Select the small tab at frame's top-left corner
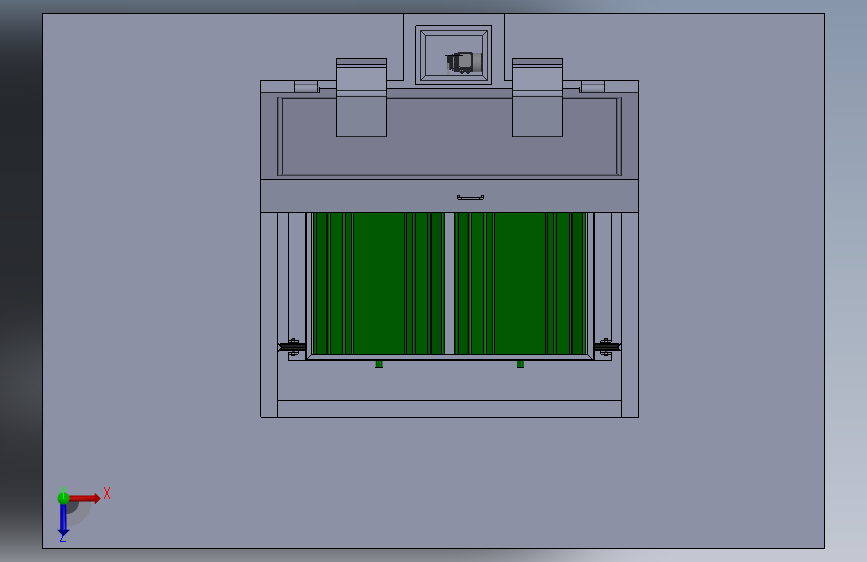 (306, 87)
